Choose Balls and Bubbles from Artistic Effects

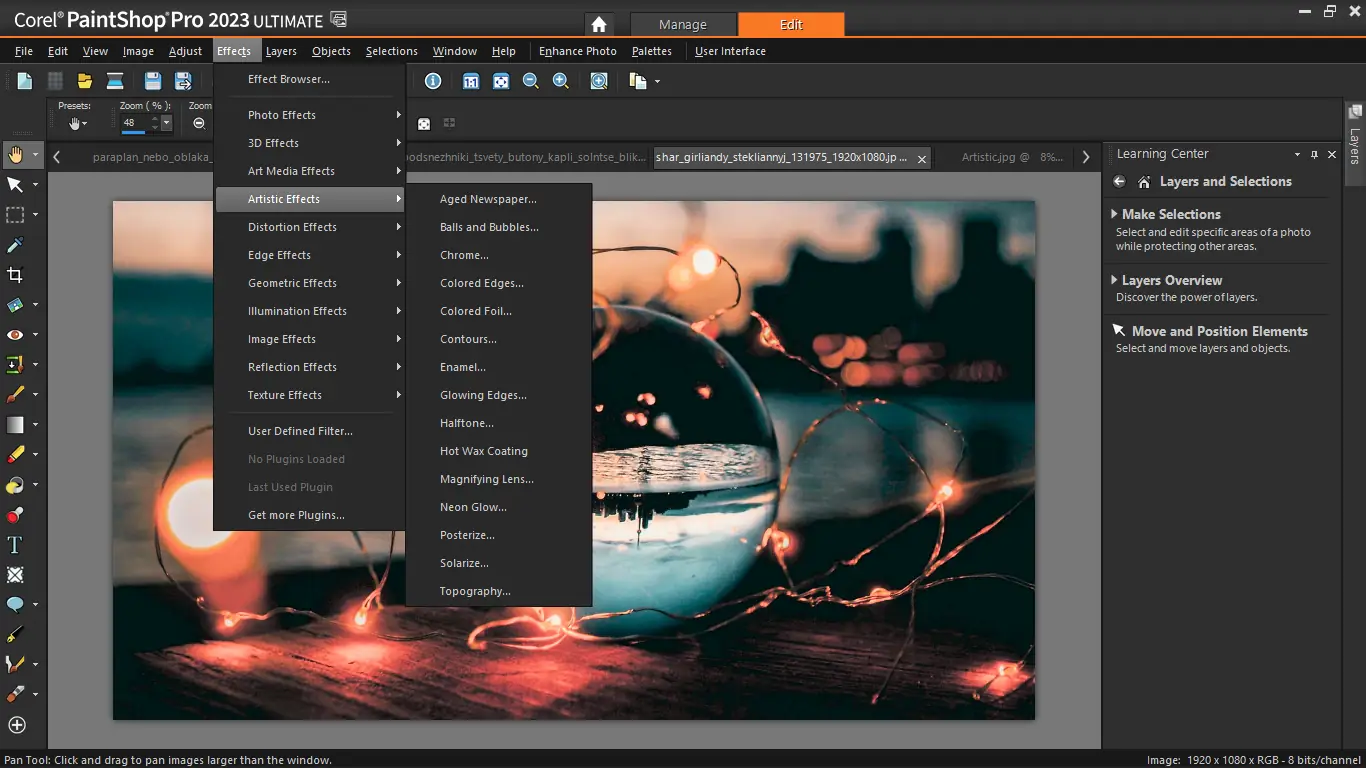pos(489,227)
